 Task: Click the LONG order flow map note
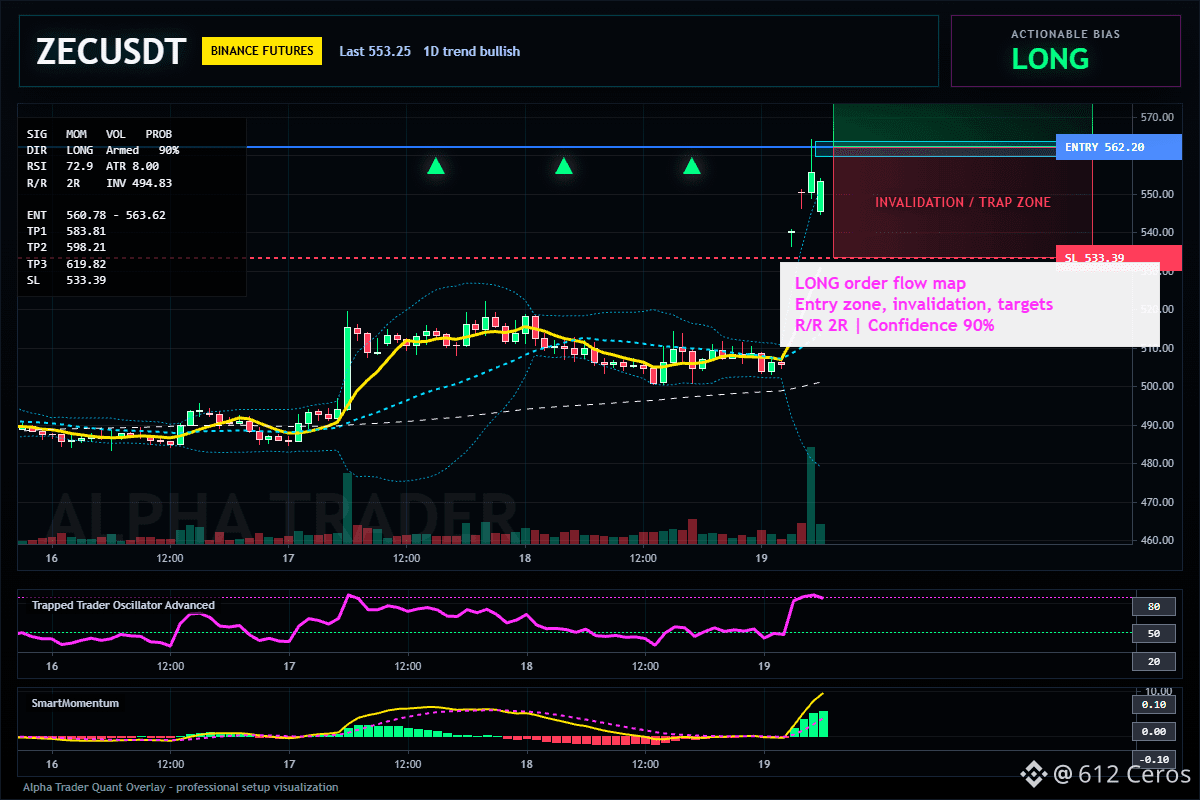click(880, 284)
